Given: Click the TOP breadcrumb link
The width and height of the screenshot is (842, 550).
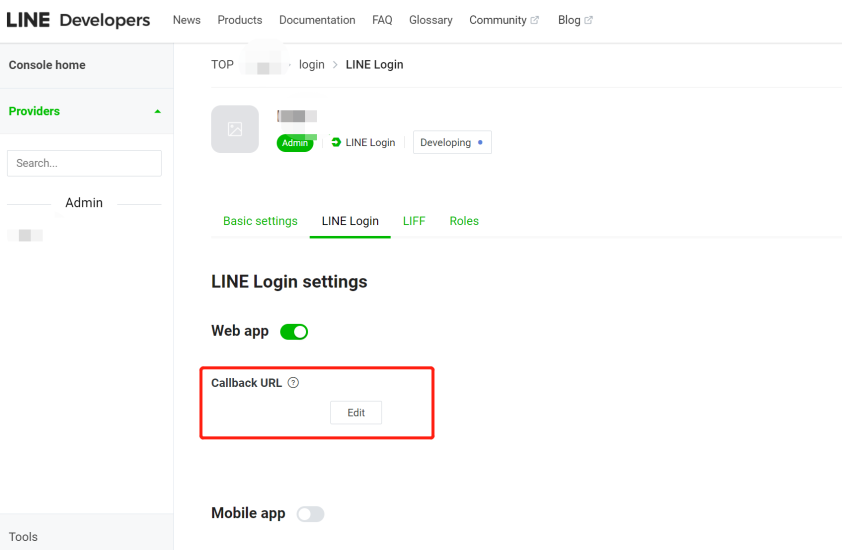Looking at the screenshot, I should point(222,64).
